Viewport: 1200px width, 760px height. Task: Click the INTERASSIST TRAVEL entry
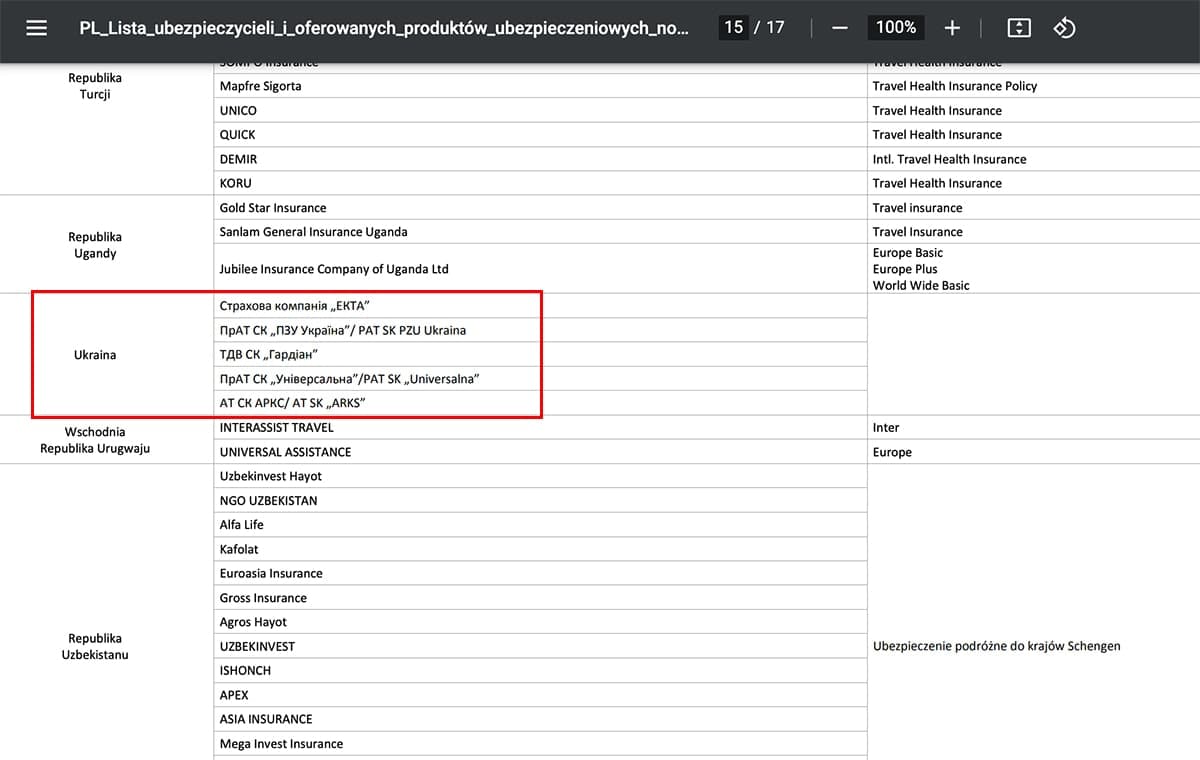pyautogui.click(x=277, y=428)
